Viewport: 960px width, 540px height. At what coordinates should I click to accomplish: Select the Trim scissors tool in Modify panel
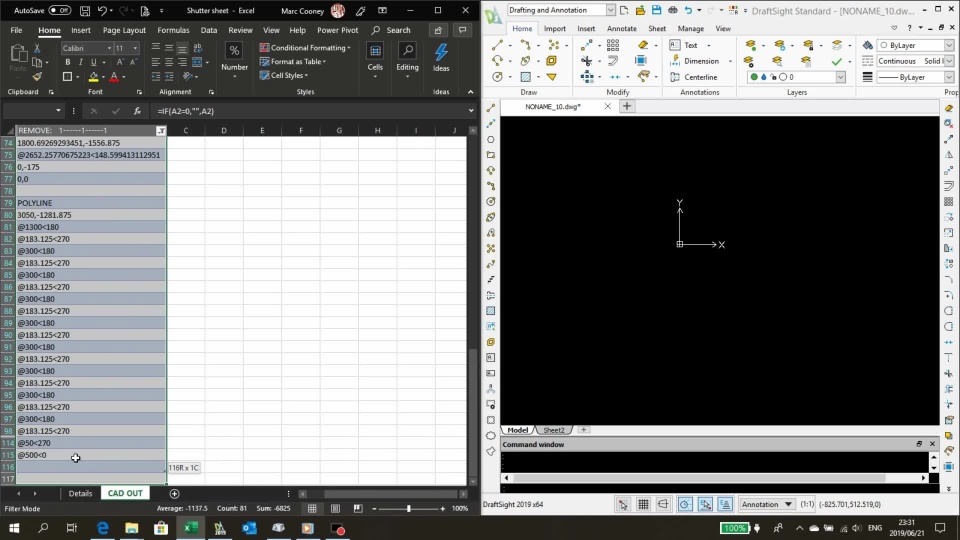click(587, 61)
